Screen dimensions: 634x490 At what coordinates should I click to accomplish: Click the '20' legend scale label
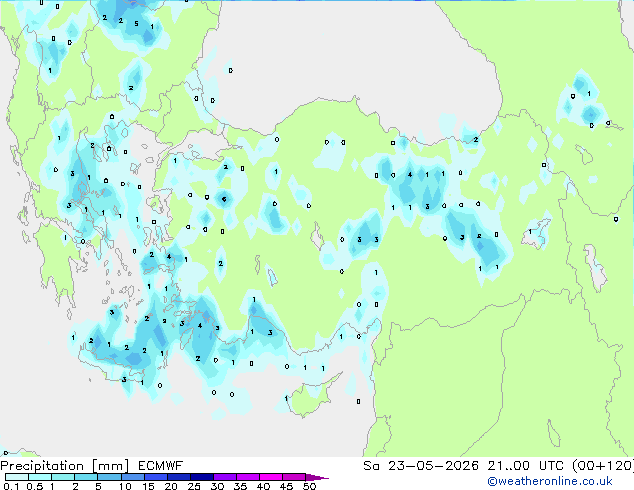point(171,486)
